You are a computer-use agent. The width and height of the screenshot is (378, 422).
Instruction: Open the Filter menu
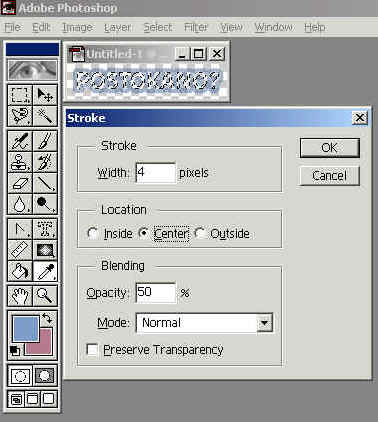point(196,27)
